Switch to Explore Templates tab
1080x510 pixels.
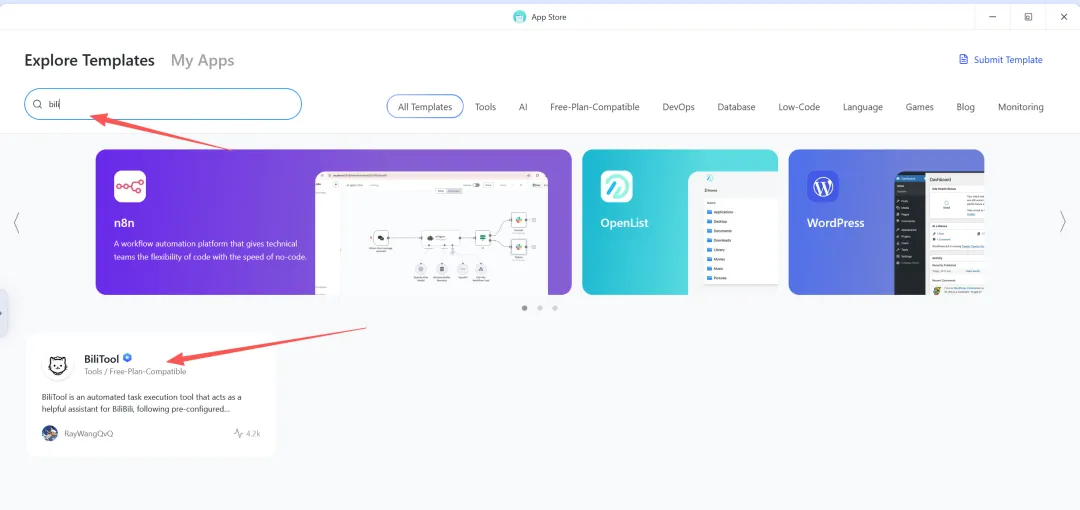(x=90, y=60)
